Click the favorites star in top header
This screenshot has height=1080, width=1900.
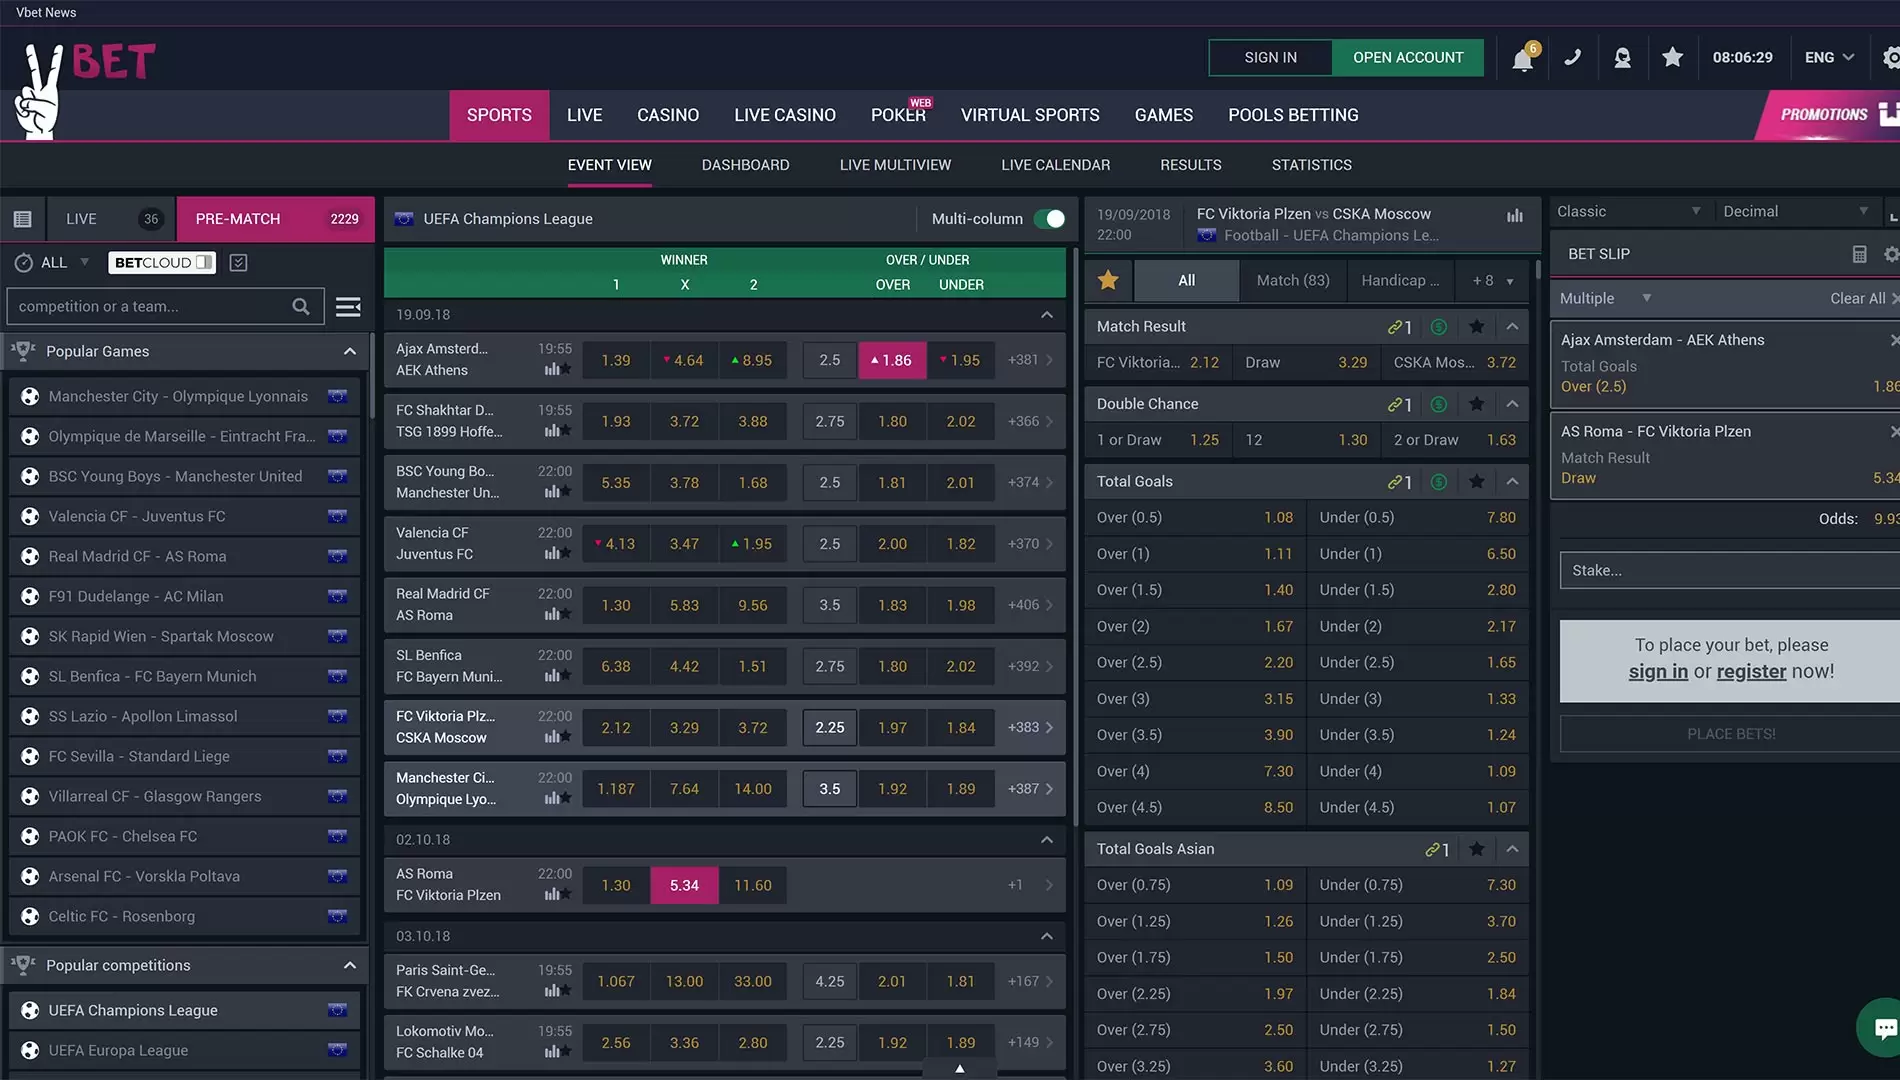1672,57
